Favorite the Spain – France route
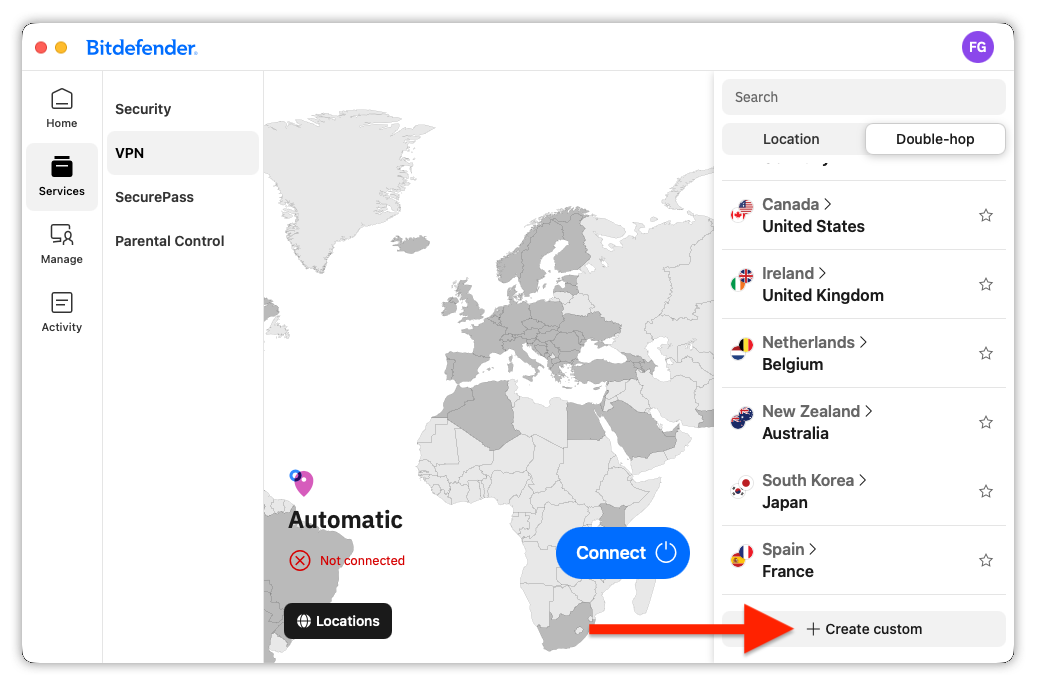Image resolution: width=1038 pixels, height=687 pixels. [x=986, y=560]
